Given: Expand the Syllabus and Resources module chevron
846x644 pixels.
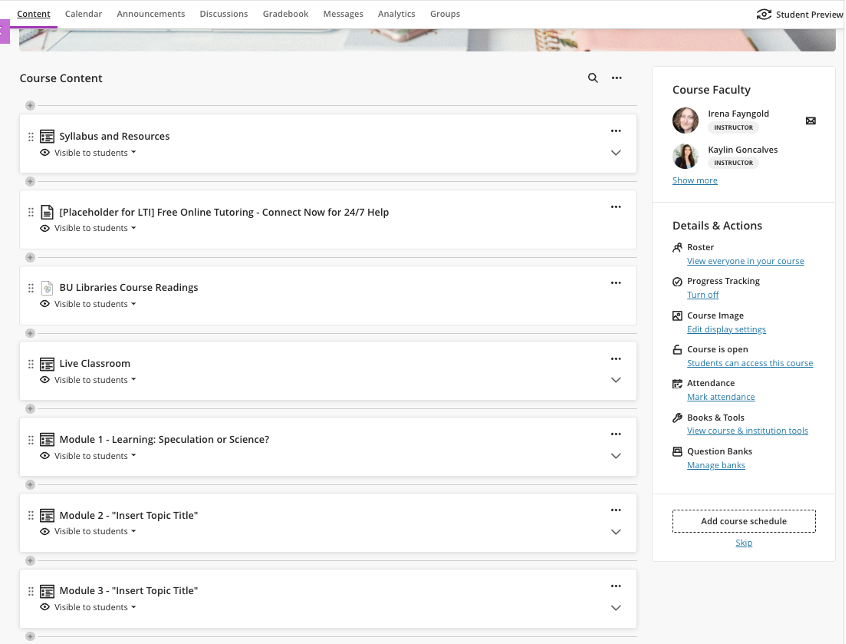Looking at the screenshot, I should (616, 153).
